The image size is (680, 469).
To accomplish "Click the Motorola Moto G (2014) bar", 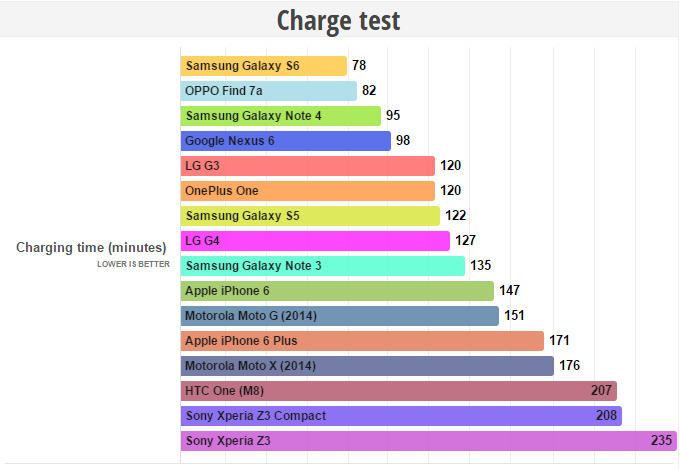I will 340,316.
